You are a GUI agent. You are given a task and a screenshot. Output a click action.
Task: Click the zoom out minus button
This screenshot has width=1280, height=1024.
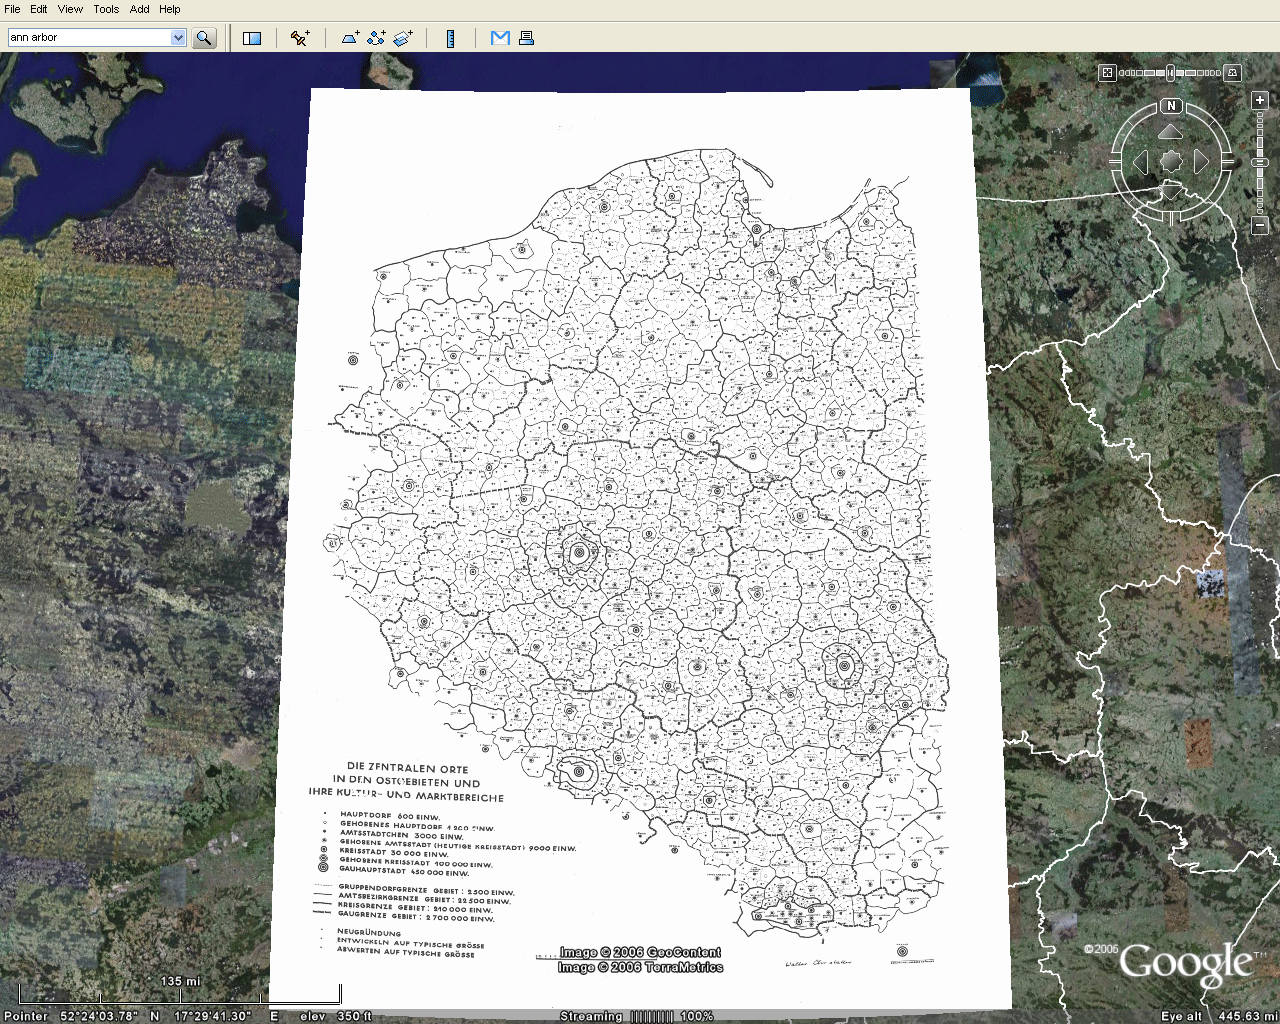point(1260,227)
